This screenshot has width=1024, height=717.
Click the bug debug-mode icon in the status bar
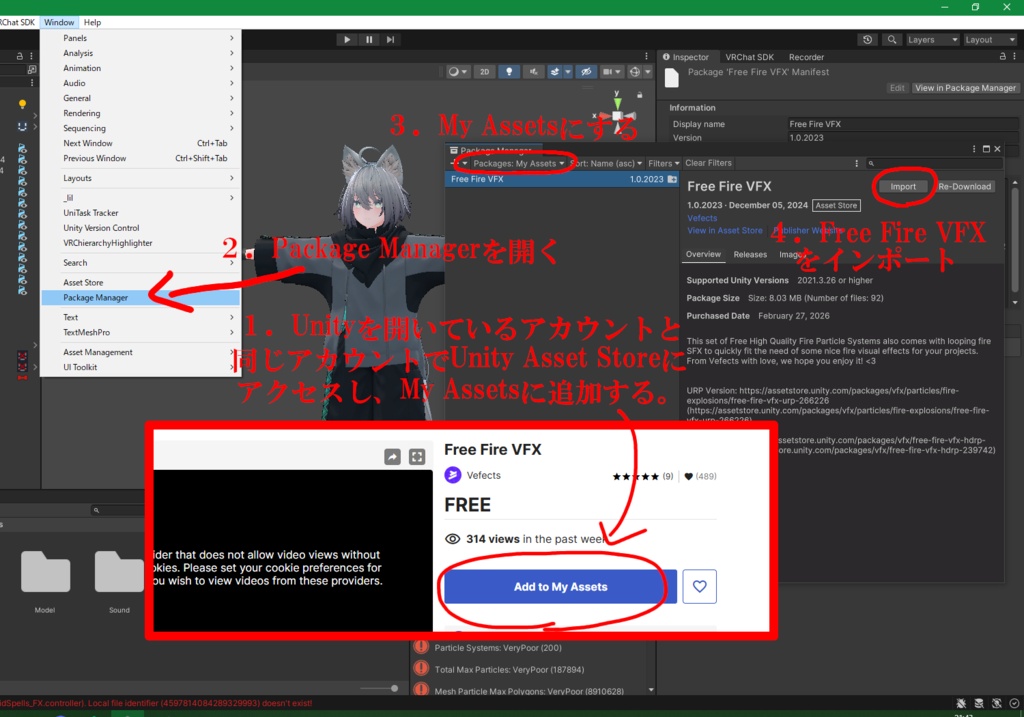(x=961, y=703)
